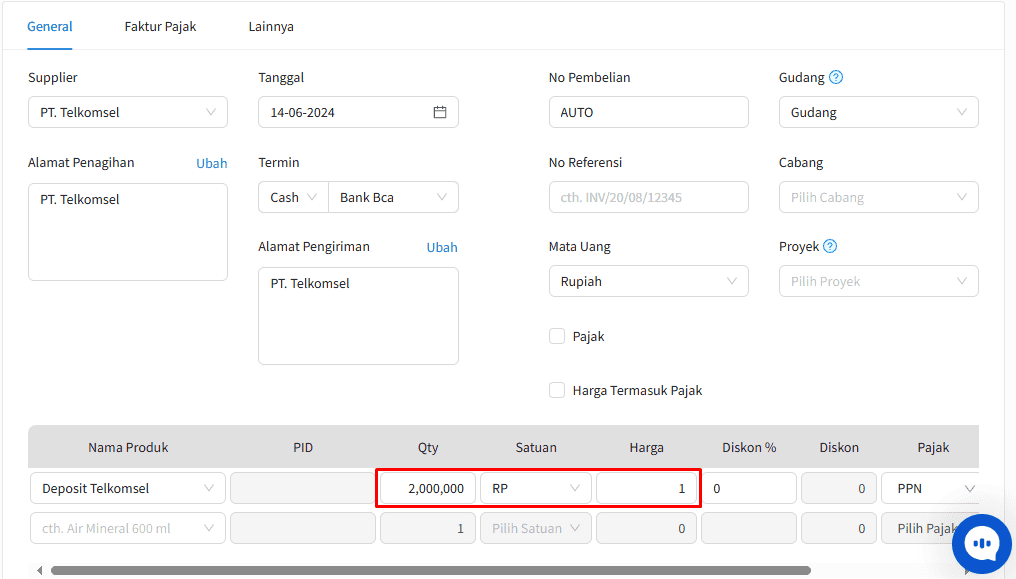The height and width of the screenshot is (579, 1016).
Task: Open the Supplier dropdown PT. Telkomsel
Action: 128,112
